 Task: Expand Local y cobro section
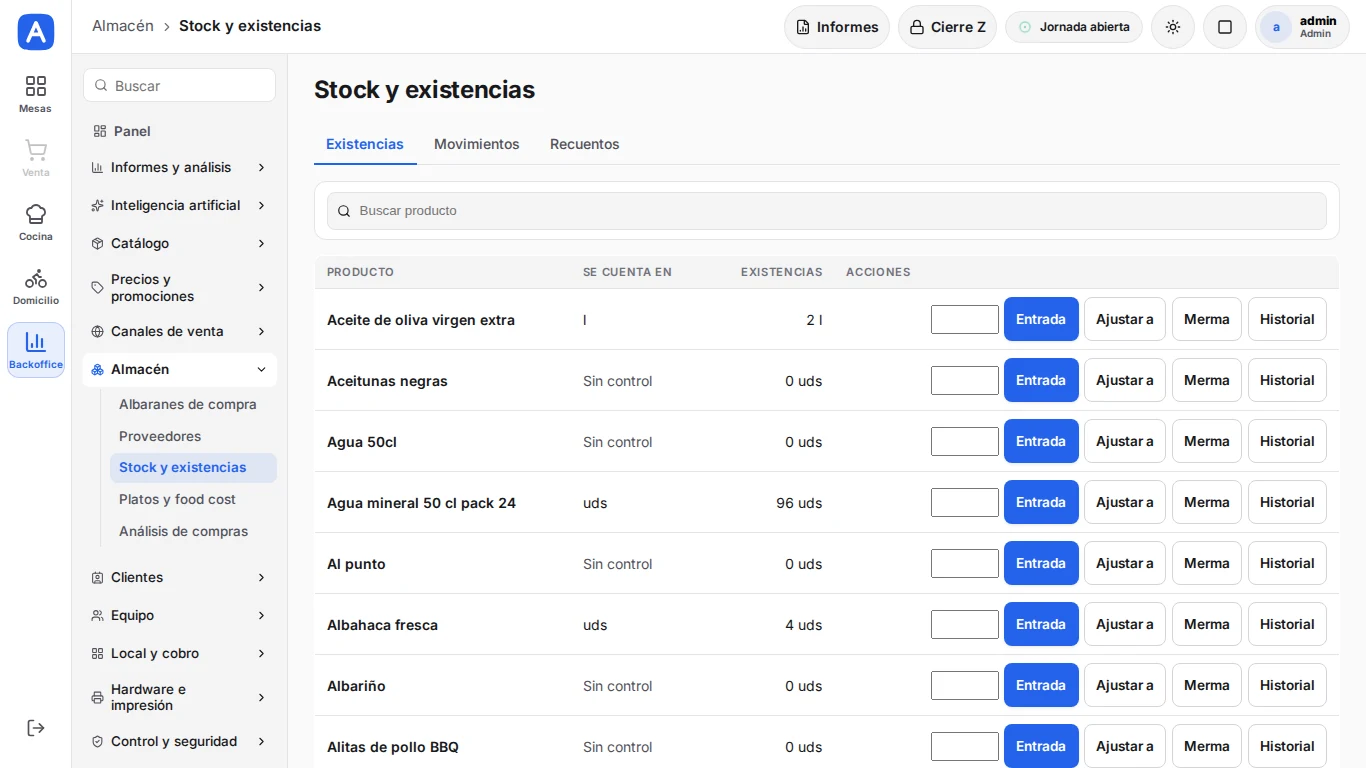click(179, 653)
